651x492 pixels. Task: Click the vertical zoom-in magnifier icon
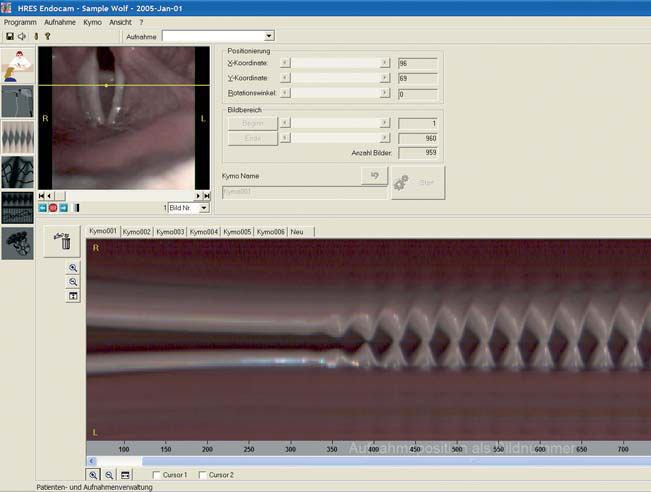(x=73, y=268)
